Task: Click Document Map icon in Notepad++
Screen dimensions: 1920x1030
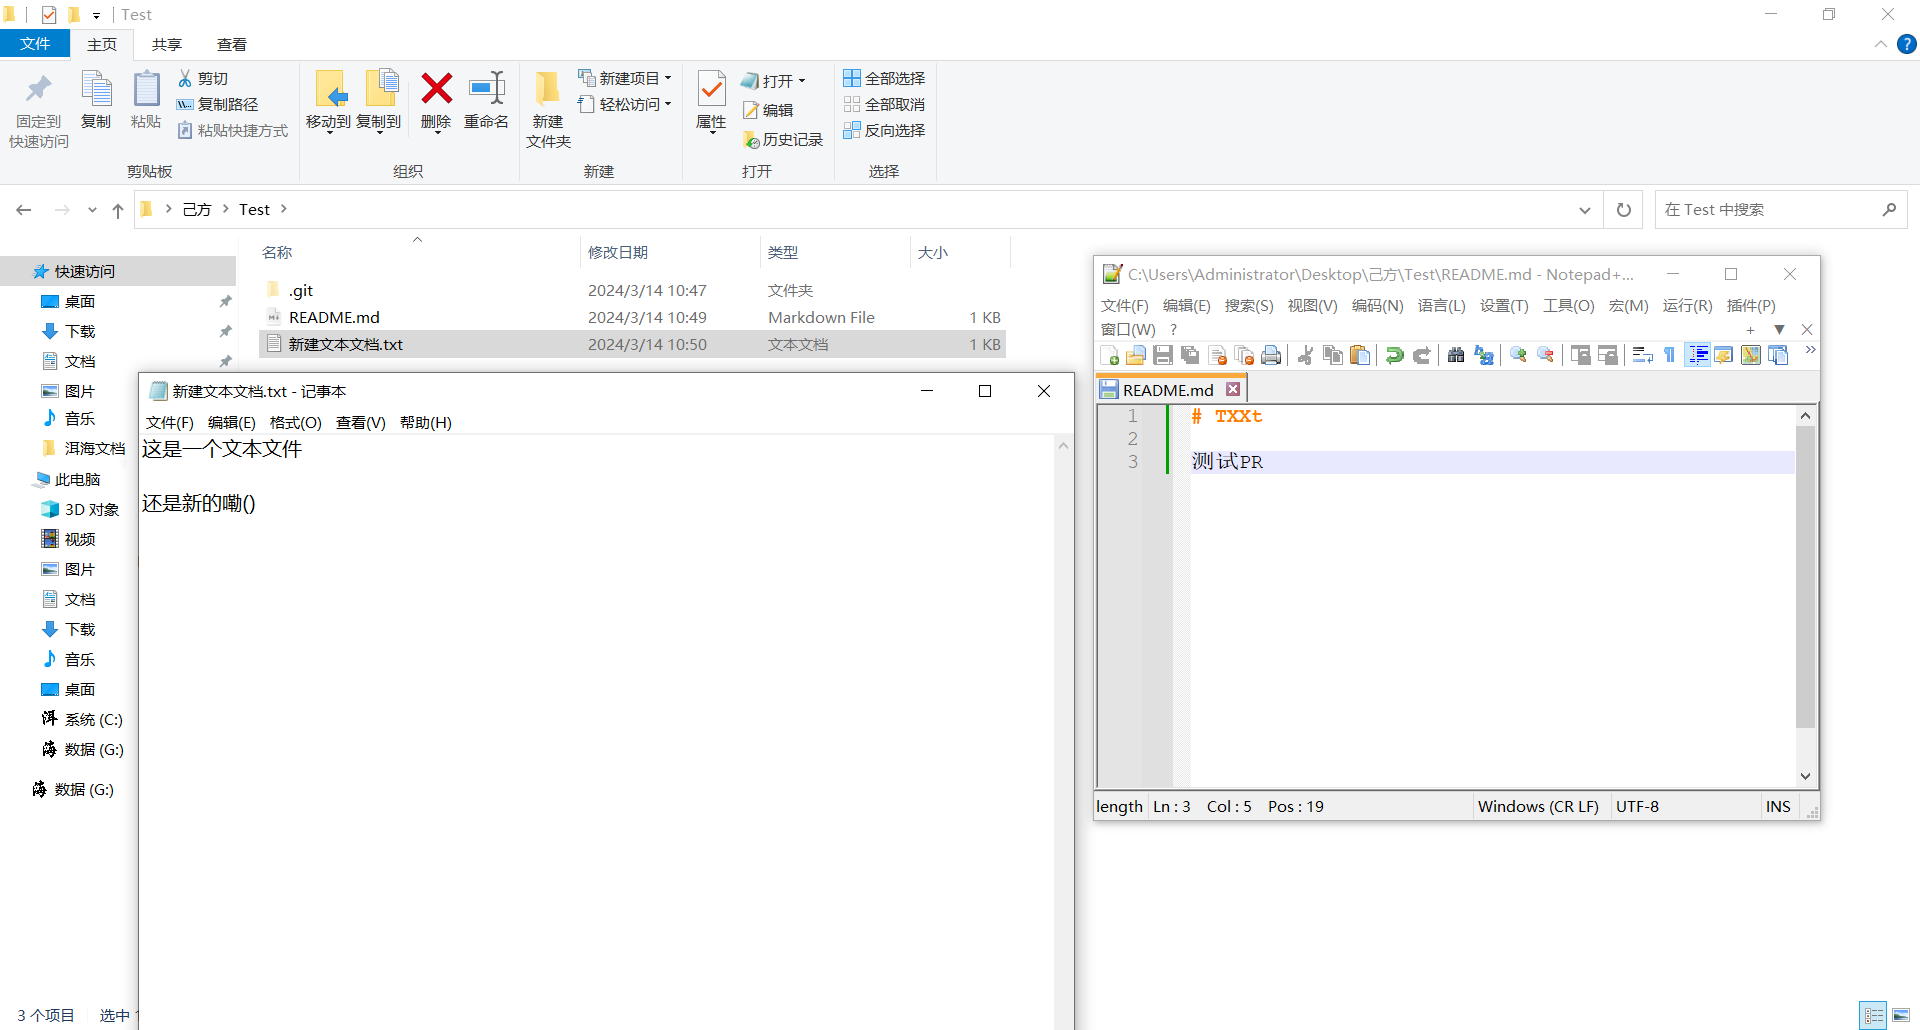Action: (x=1750, y=355)
